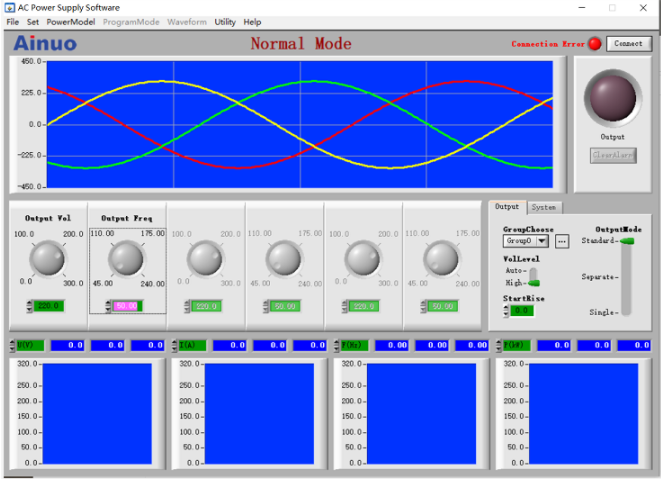Image resolution: width=661 pixels, height=480 pixels.
Task: Click the Output Freq label
Action: (126, 218)
